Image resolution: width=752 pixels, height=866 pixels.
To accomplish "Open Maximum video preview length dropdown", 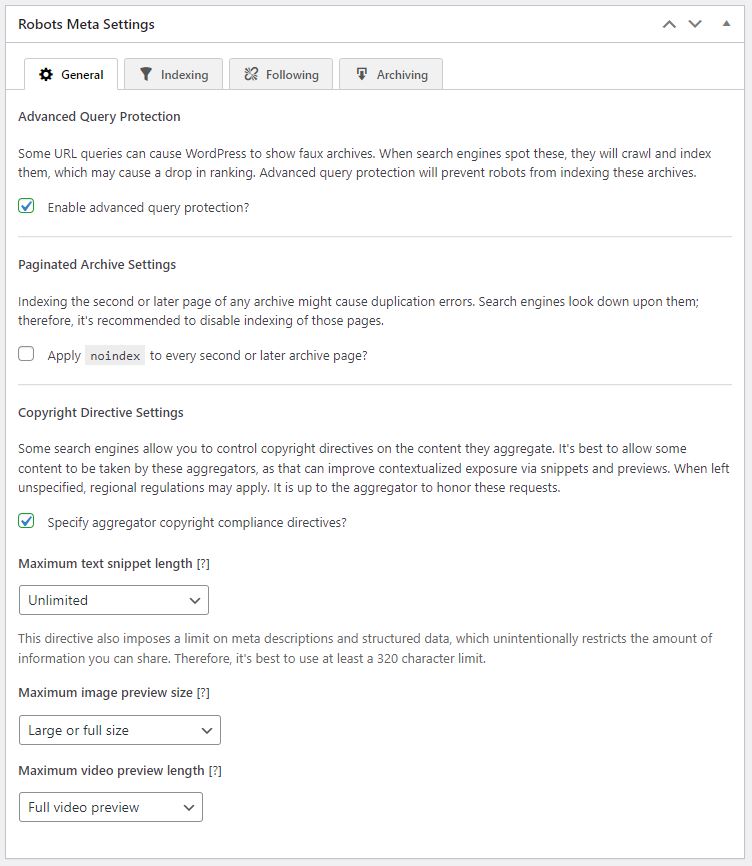I will [x=111, y=807].
